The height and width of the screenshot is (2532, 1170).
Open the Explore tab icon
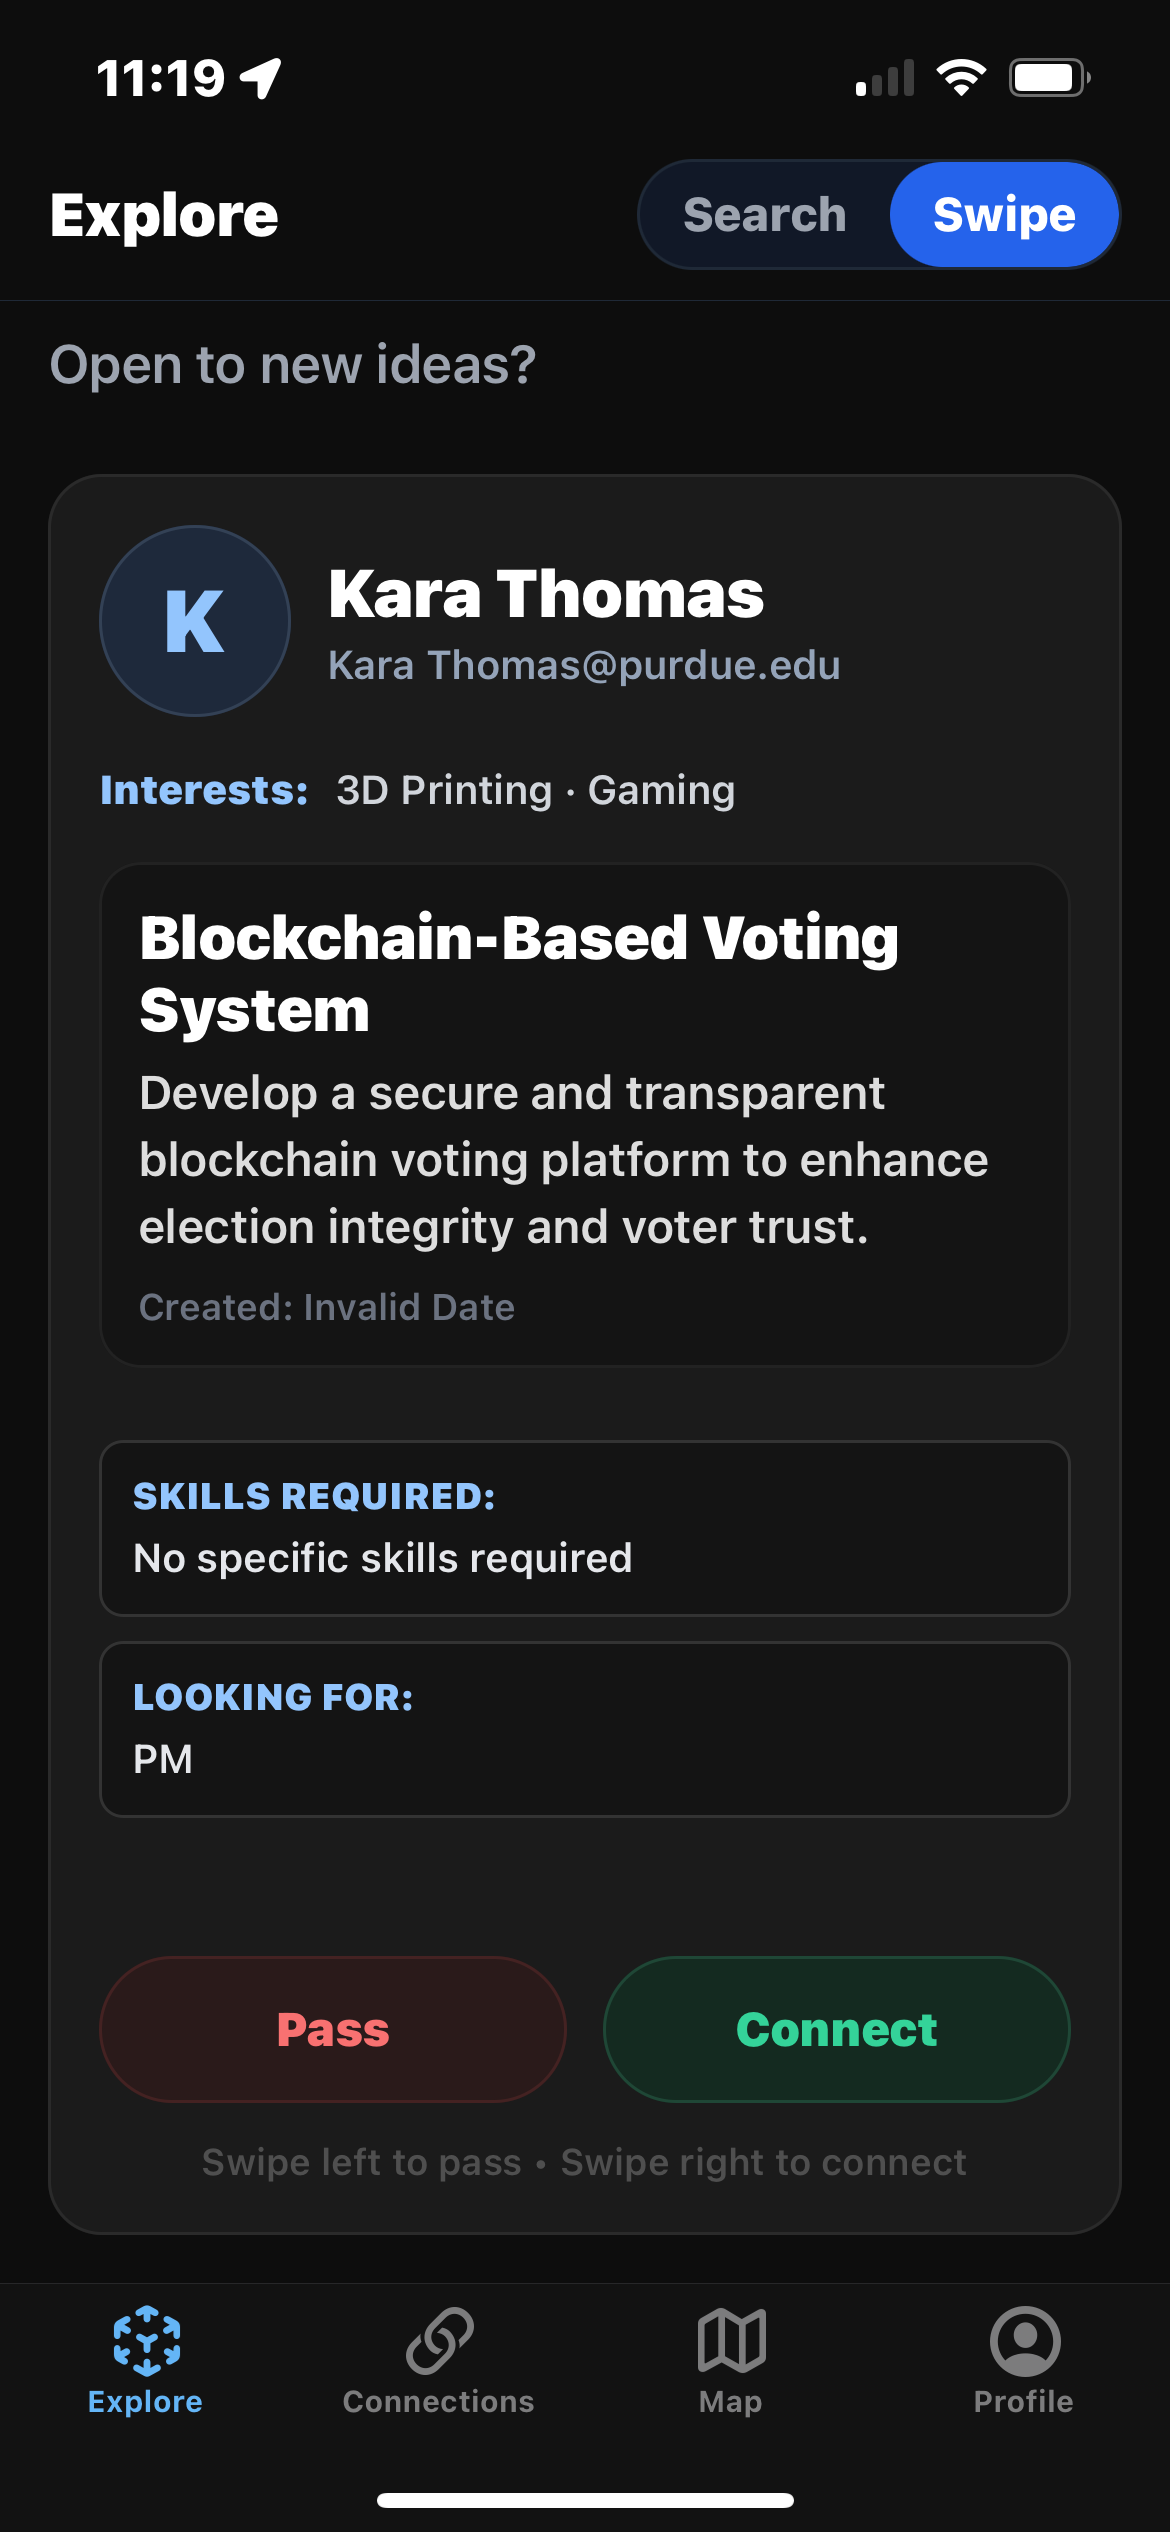146,2340
